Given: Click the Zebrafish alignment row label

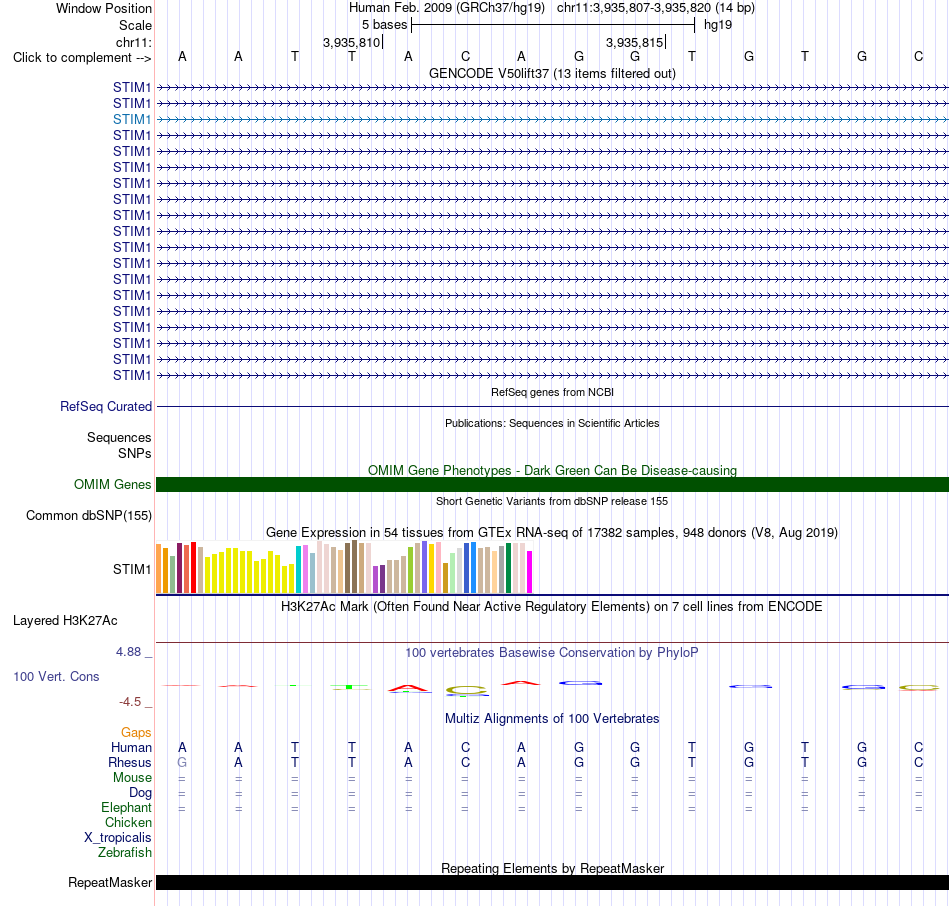Looking at the screenshot, I should (125, 853).
